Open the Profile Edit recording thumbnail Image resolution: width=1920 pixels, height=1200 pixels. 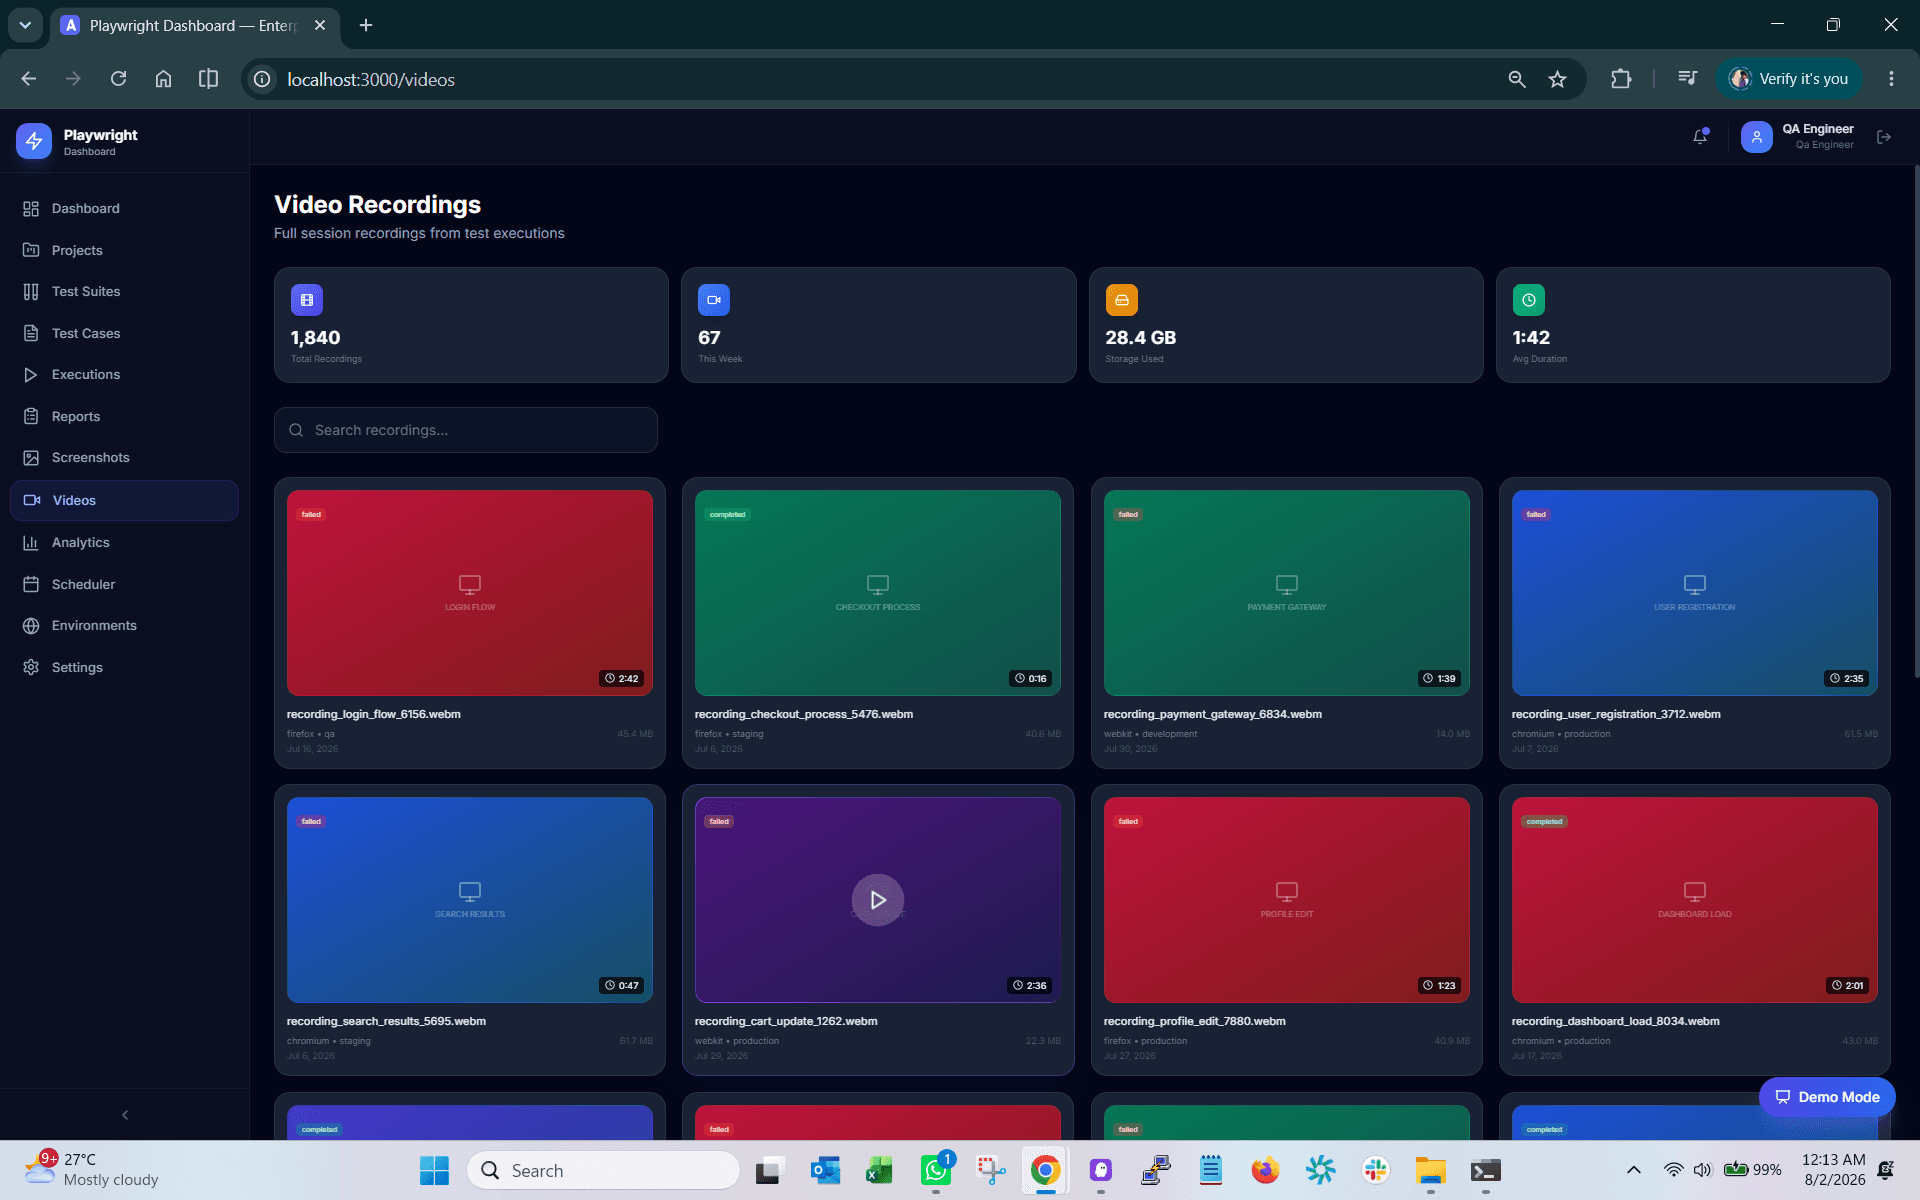(1287, 900)
